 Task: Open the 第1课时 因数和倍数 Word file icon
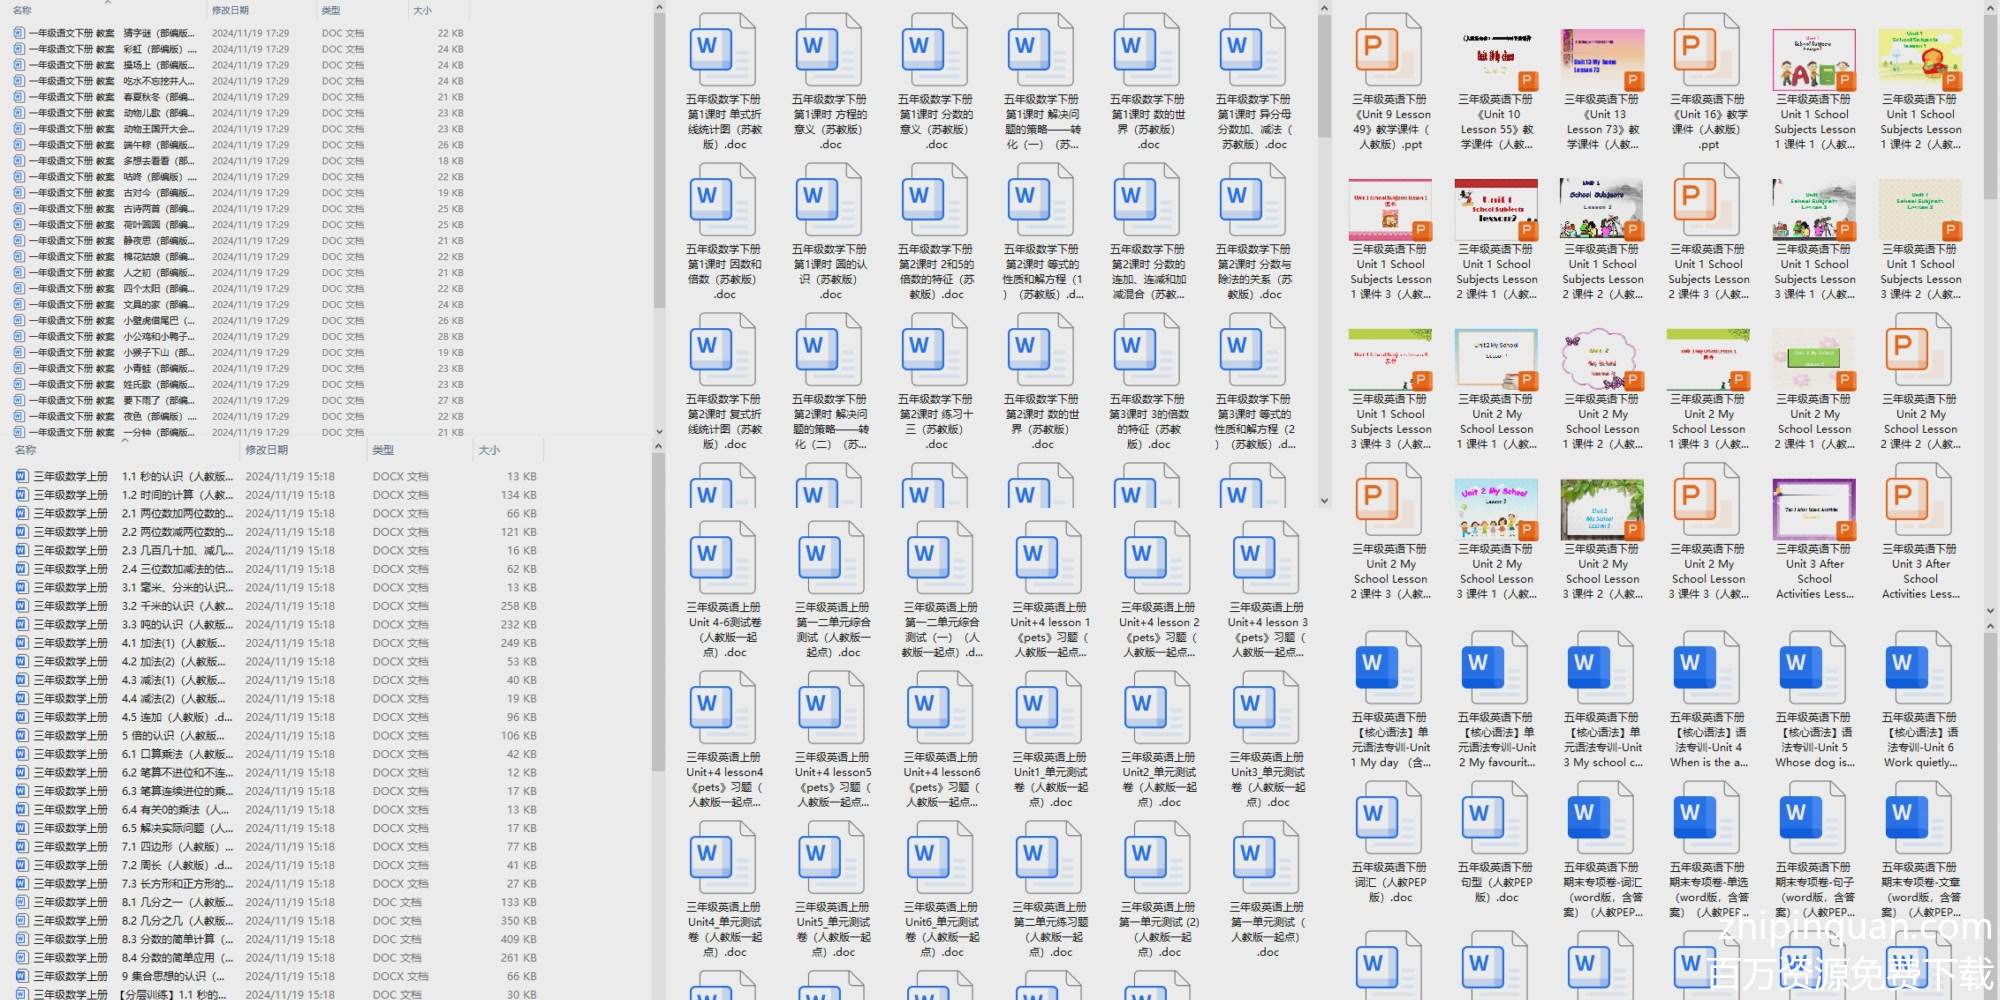click(723, 200)
